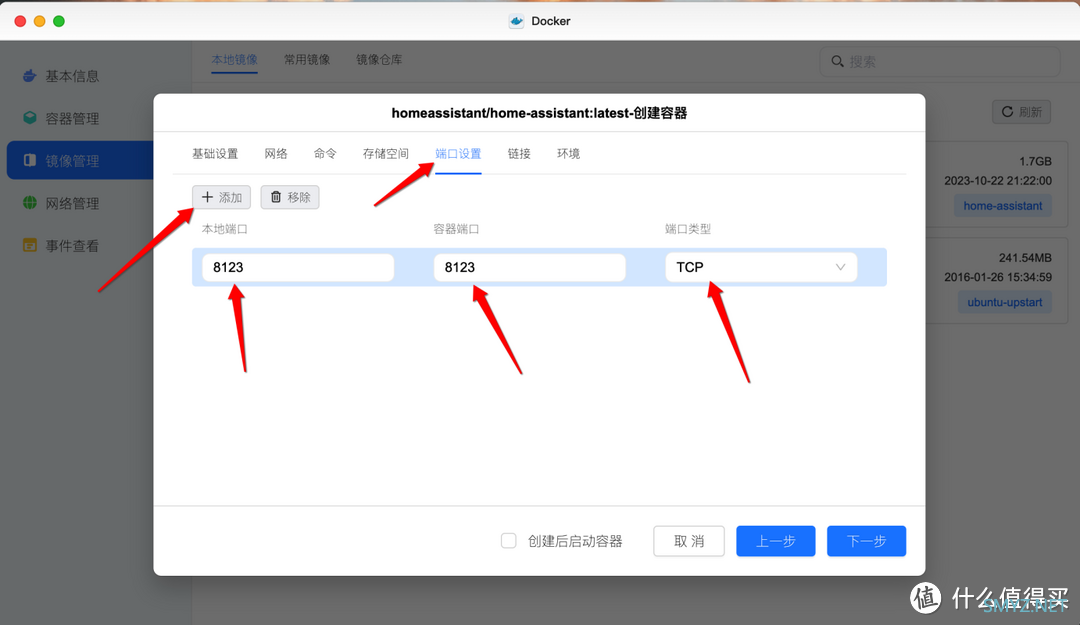The image size is (1080, 625).
Task: Switch to 存储空间 tab
Action: pyautogui.click(x=386, y=154)
